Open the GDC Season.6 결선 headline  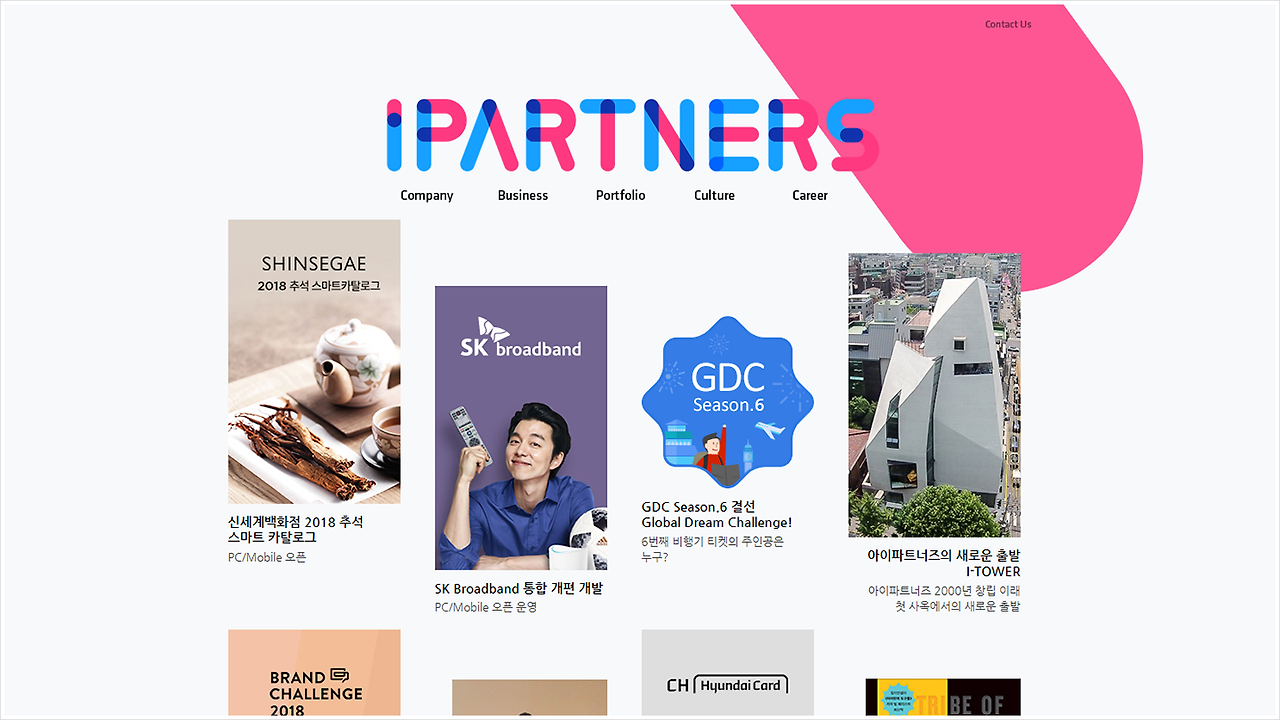click(x=717, y=514)
